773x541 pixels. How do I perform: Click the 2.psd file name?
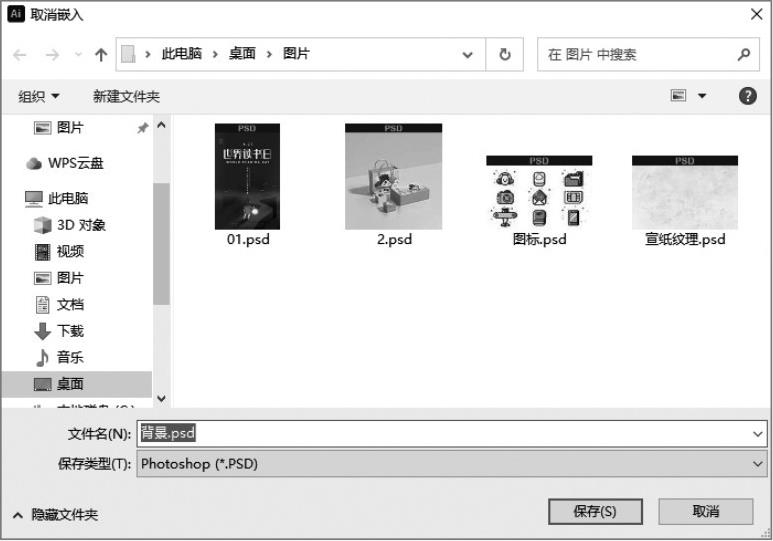point(394,239)
